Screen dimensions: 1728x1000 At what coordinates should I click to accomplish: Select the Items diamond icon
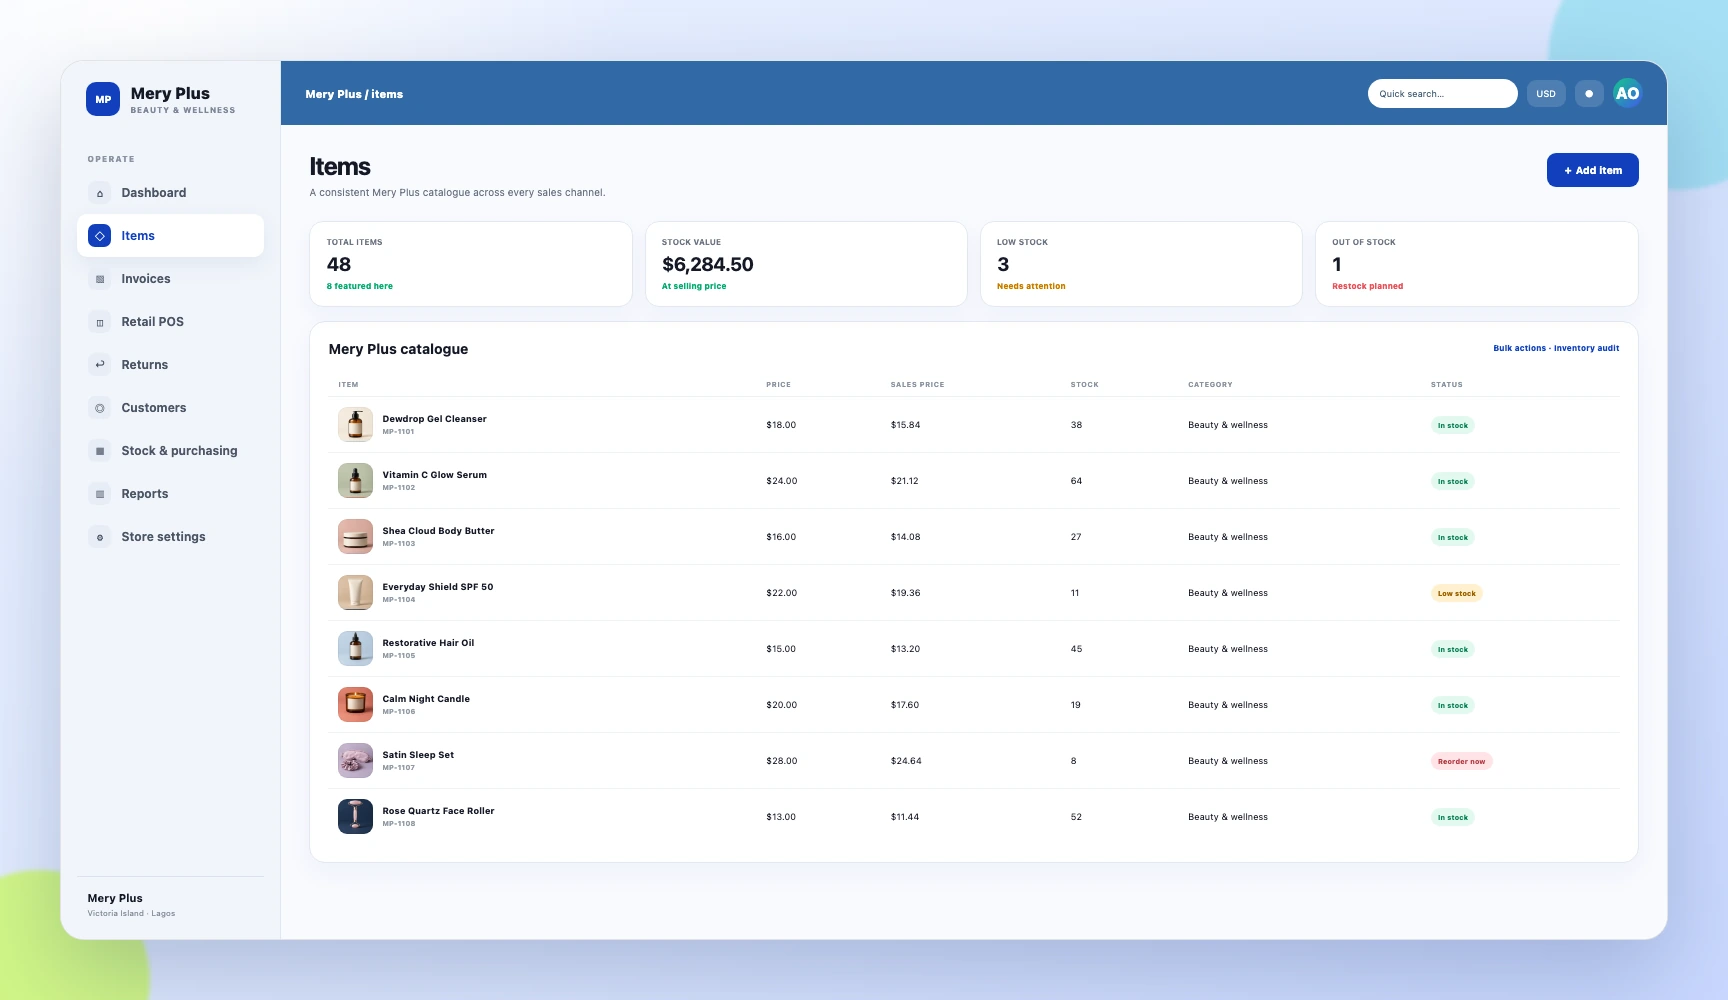(100, 236)
